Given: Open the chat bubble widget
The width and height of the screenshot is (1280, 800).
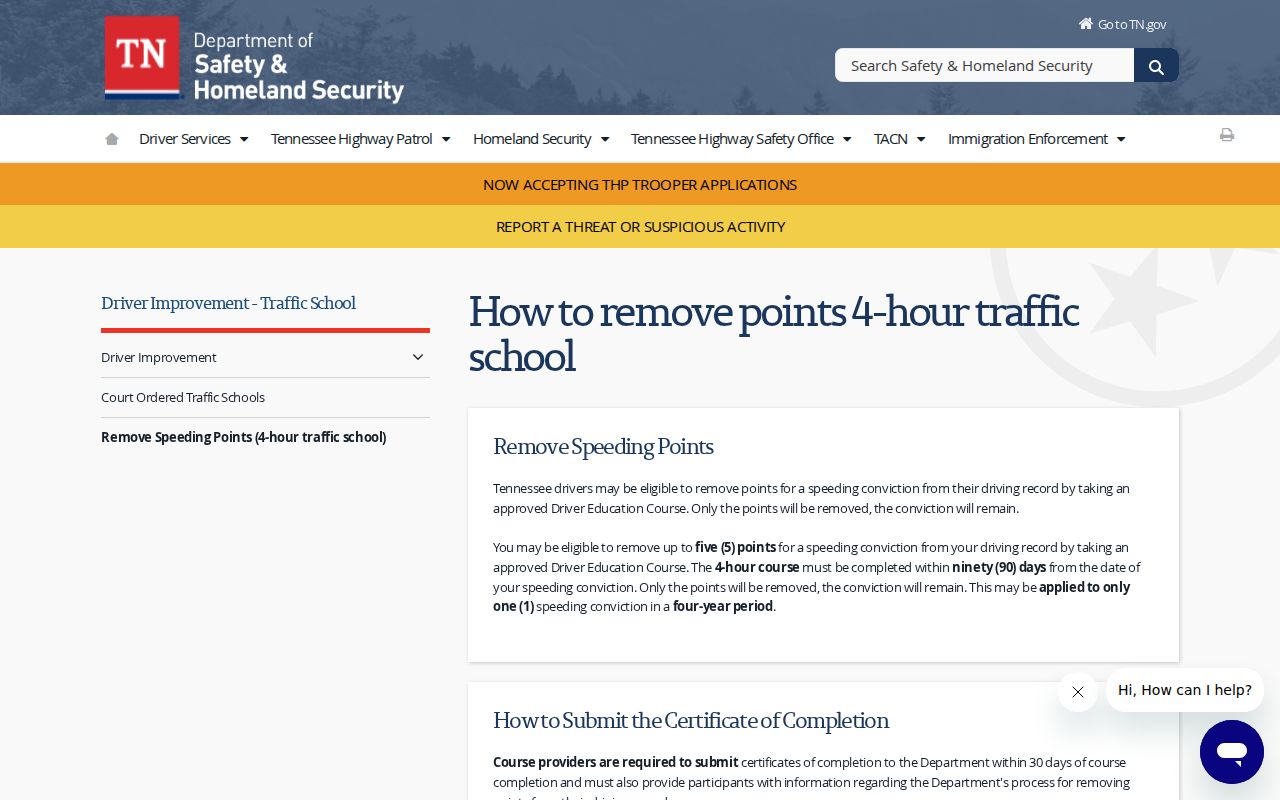Looking at the screenshot, I should pos(1232,752).
